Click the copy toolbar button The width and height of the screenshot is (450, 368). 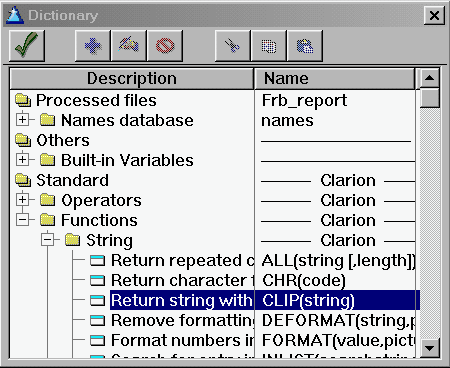[x=269, y=46]
